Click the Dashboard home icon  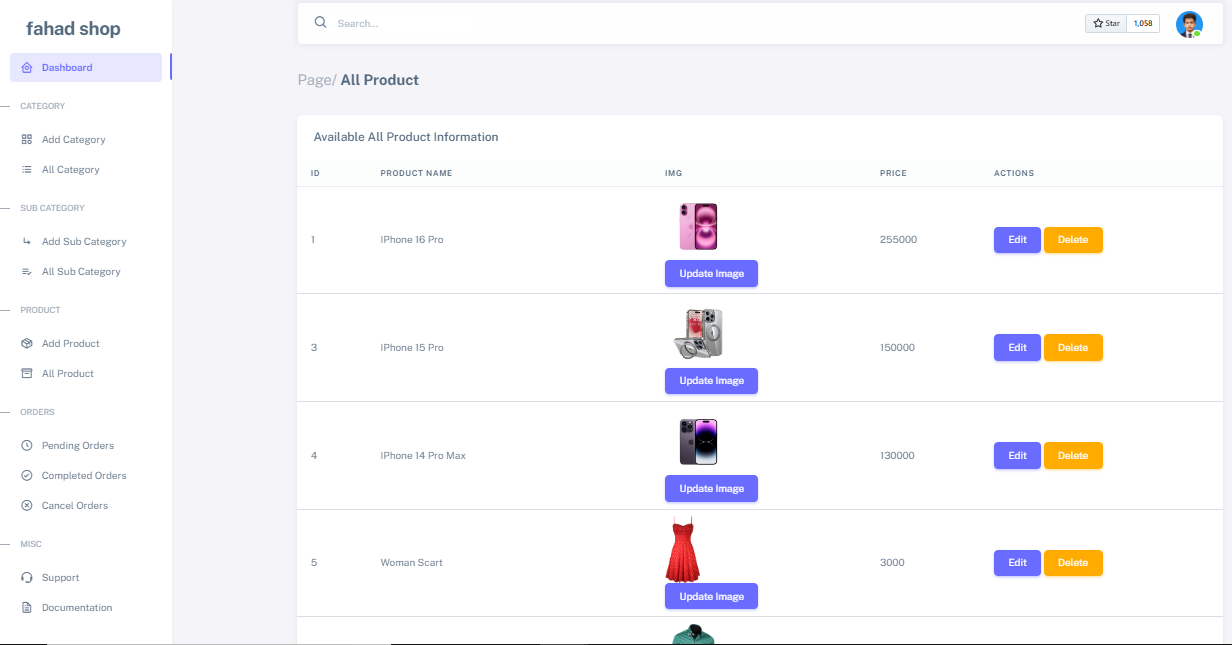point(27,68)
